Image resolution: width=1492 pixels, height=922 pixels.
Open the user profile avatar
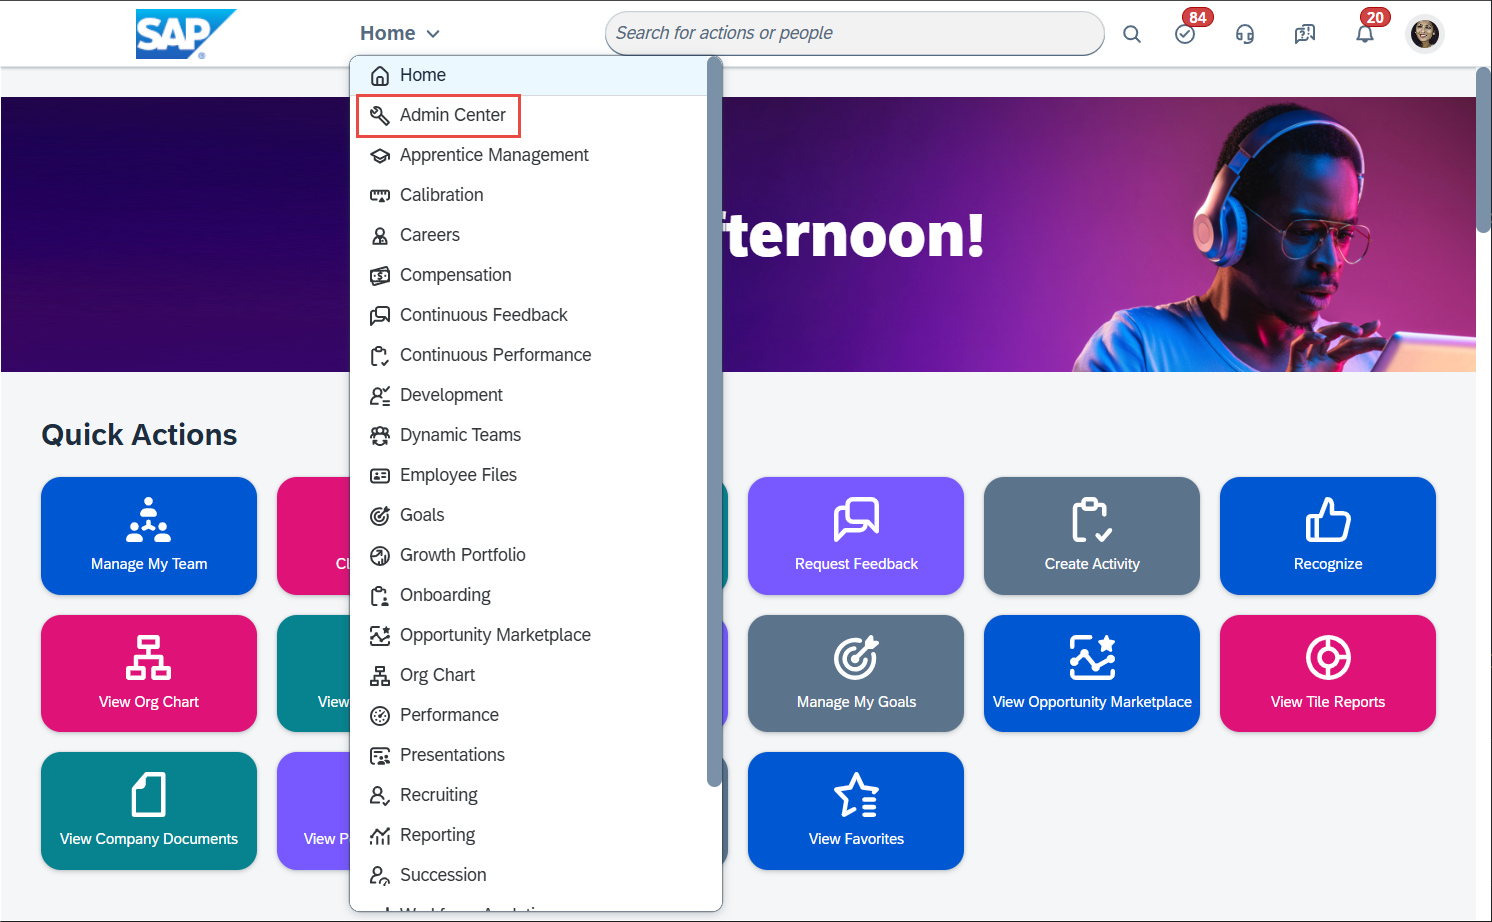[x=1424, y=34]
